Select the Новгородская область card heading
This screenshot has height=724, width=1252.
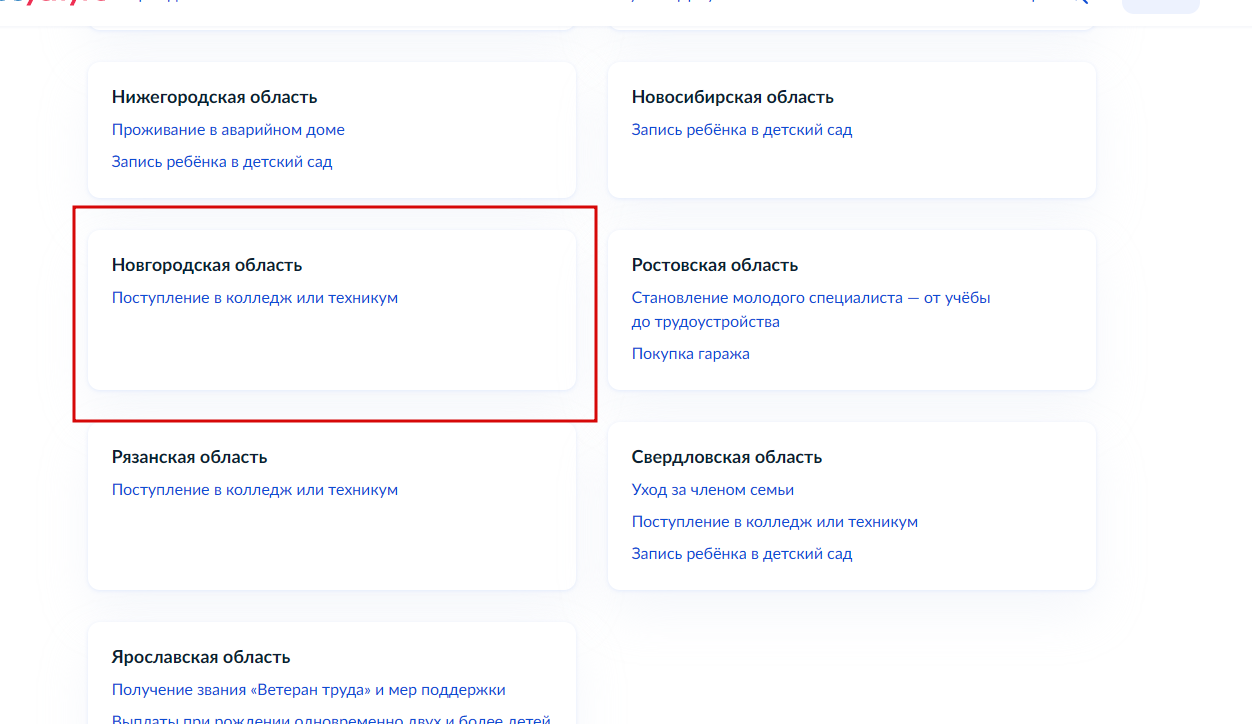point(207,265)
